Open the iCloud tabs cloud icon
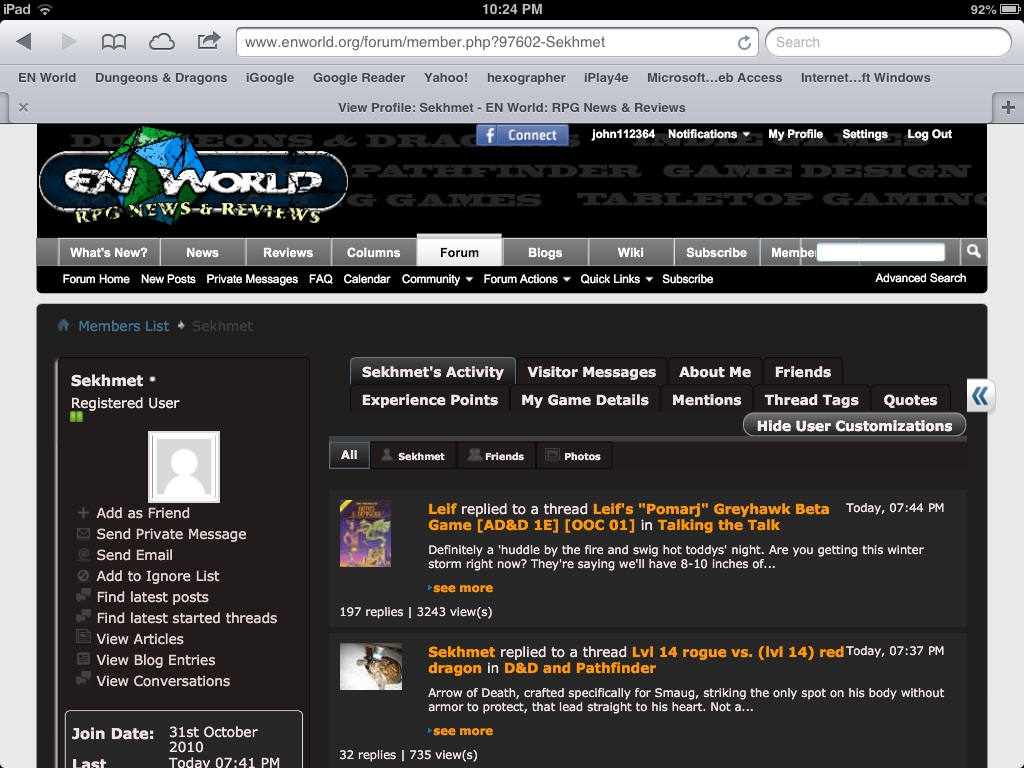Viewport: 1024px width, 768px height. click(x=161, y=42)
